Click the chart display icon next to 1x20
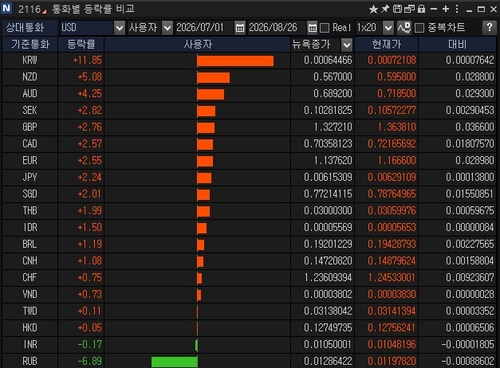 (404, 28)
